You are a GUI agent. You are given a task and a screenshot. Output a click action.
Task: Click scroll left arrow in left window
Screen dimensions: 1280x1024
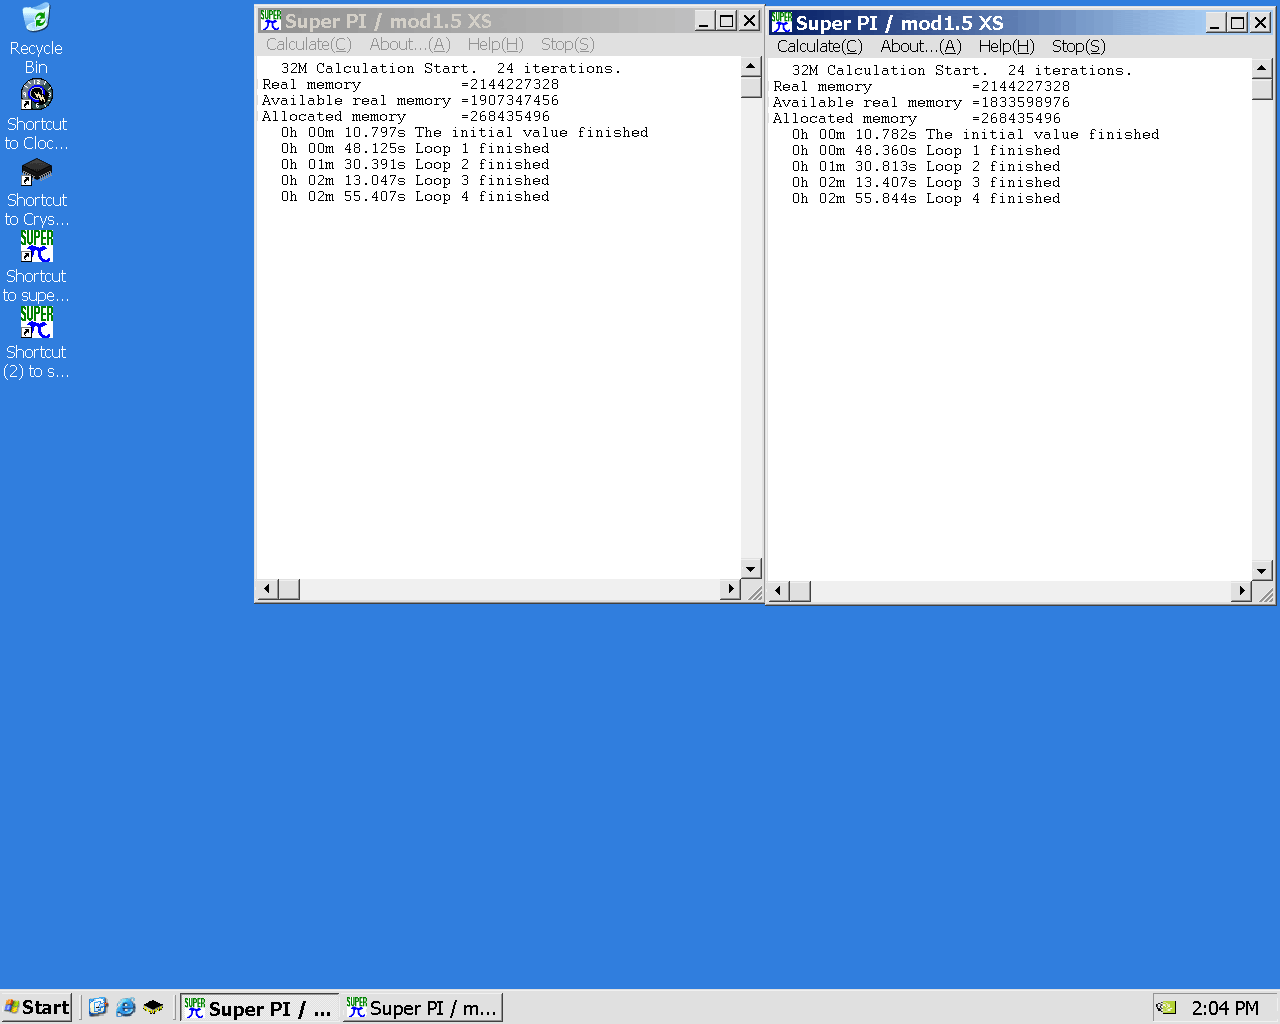(x=267, y=589)
